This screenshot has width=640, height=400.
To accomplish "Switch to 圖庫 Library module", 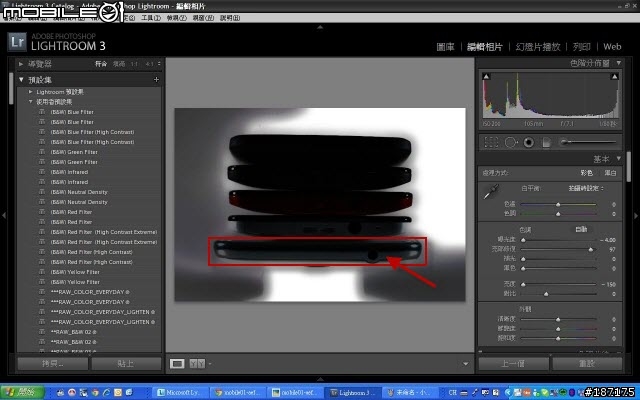I will coord(445,47).
